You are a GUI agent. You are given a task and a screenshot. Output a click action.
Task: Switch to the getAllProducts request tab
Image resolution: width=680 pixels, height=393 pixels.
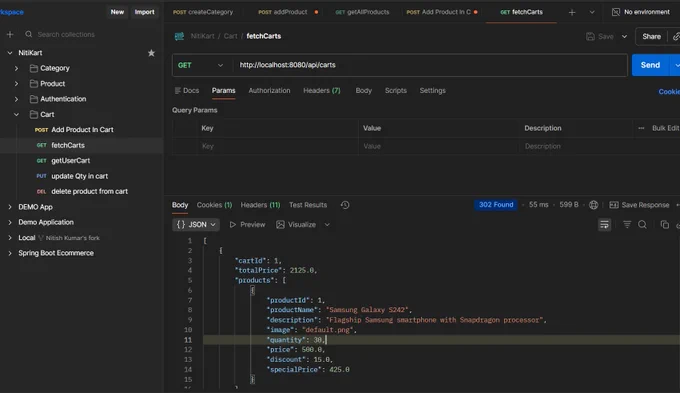(362, 12)
